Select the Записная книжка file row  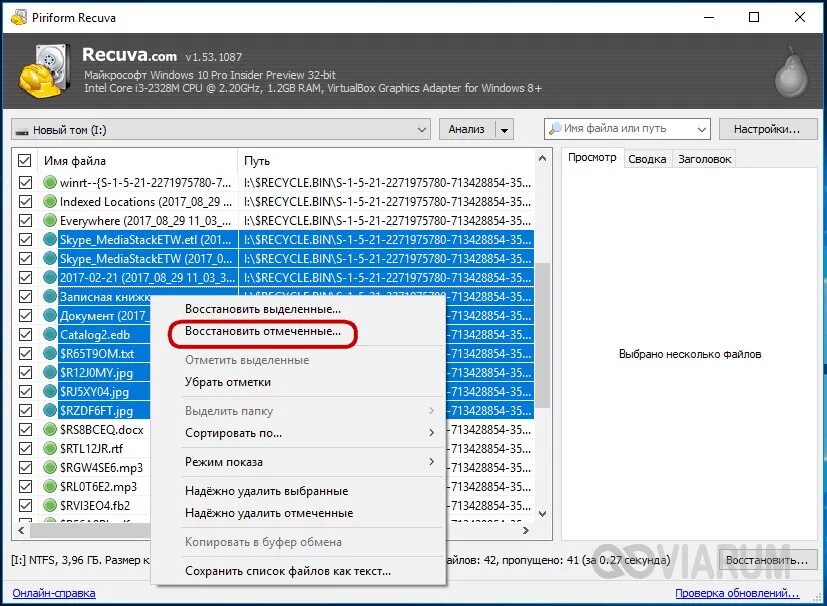point(104,296)
